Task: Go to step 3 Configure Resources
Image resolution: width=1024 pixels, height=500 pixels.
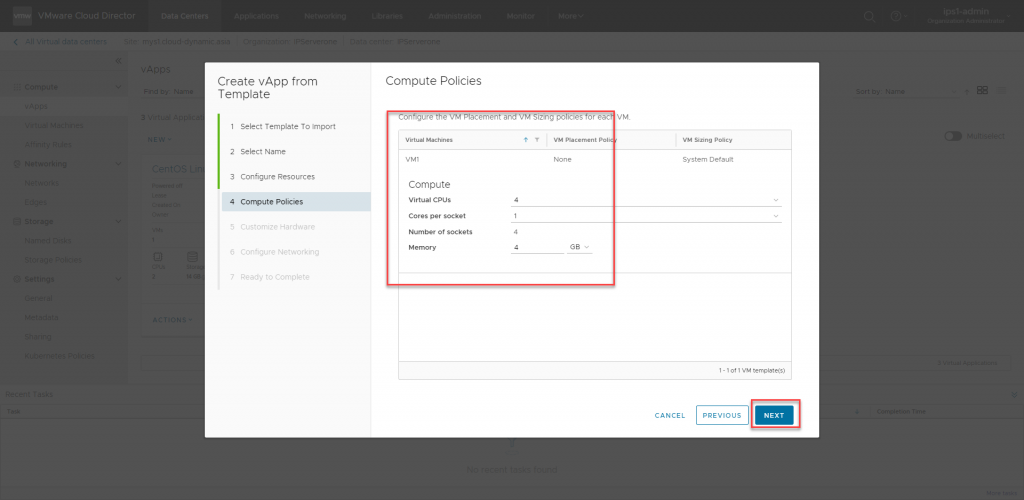Action: [277, 177]
